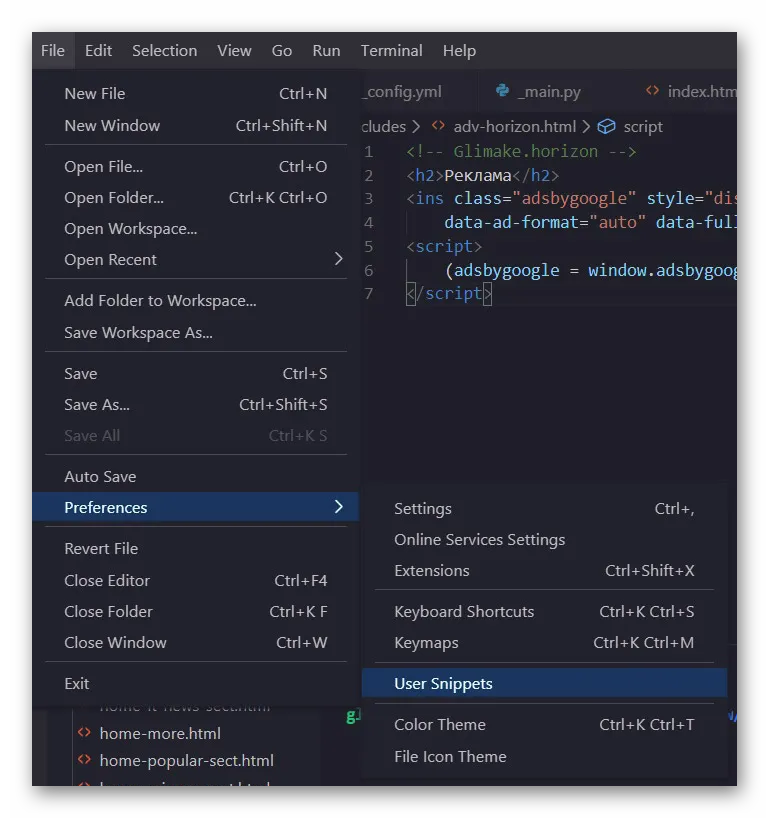This screenshot has width=769, height=818.
Task: Open Online Services Settings
Action: (544, 540)
